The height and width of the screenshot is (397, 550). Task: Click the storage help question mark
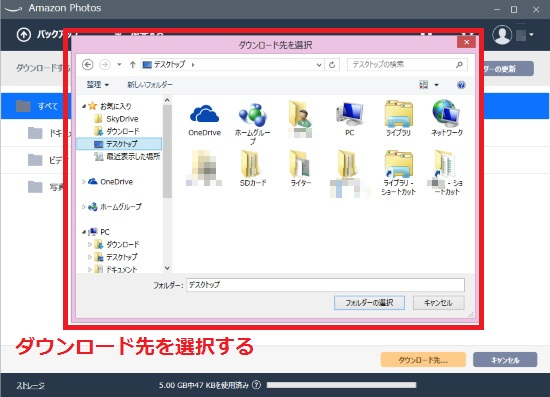[256, 385]
